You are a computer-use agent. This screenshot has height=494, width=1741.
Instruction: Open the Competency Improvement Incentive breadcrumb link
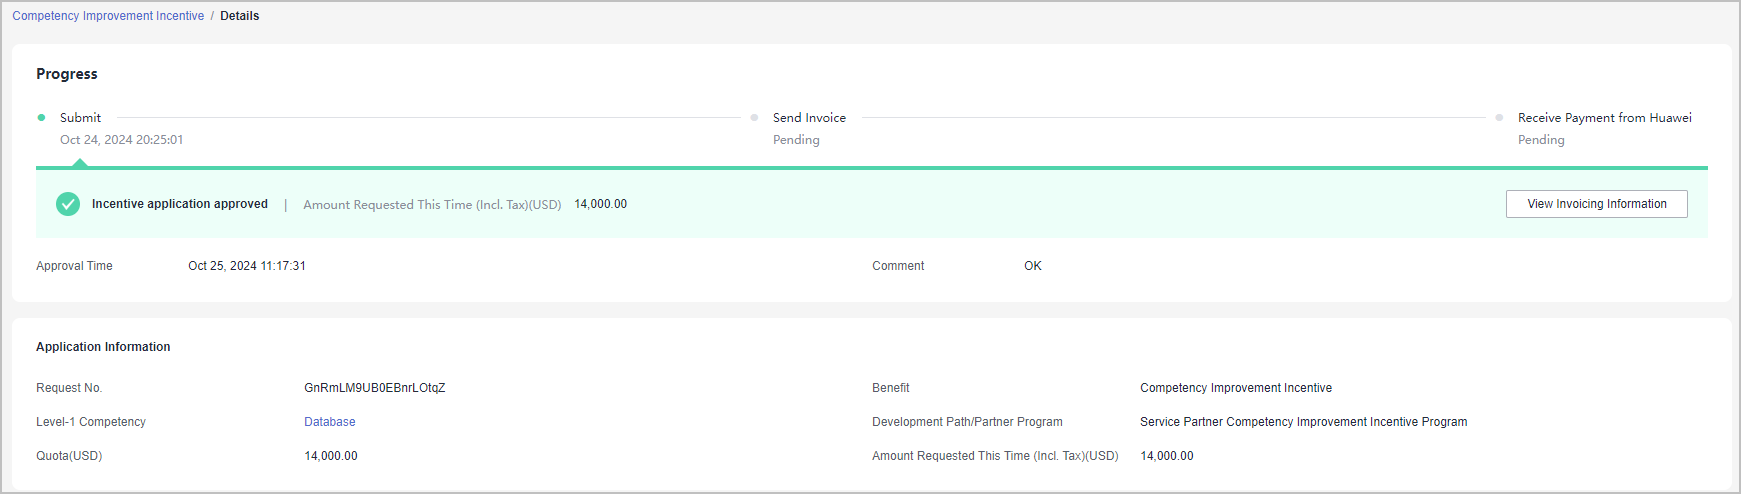(x=108, y=16)
